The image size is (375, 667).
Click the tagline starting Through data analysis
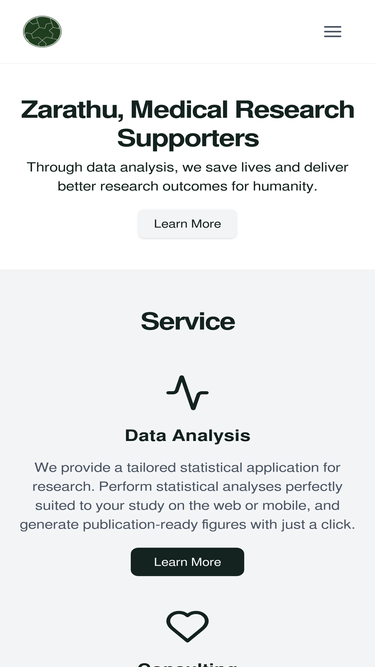click(x=188, y=177)
